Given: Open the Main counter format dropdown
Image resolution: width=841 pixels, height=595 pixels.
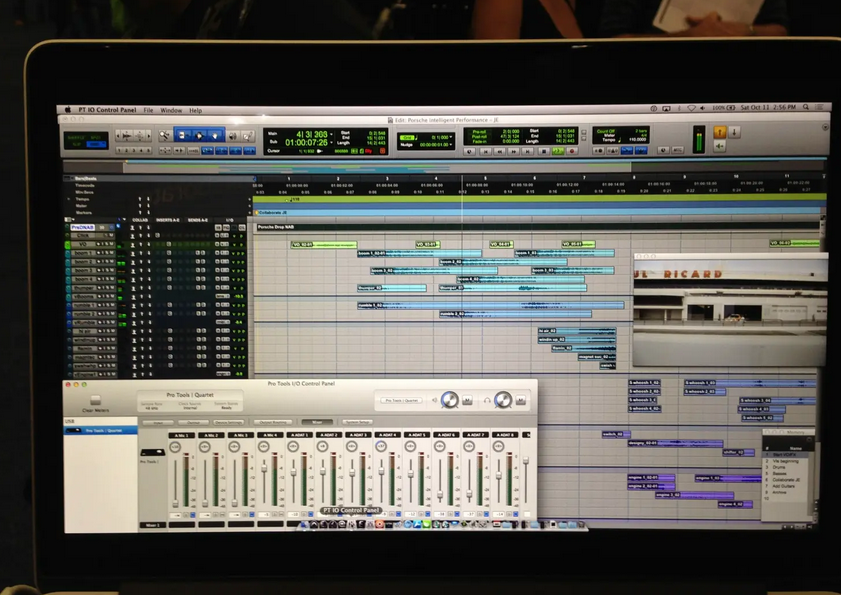Looking at the screenshot, I should point(332,134).
